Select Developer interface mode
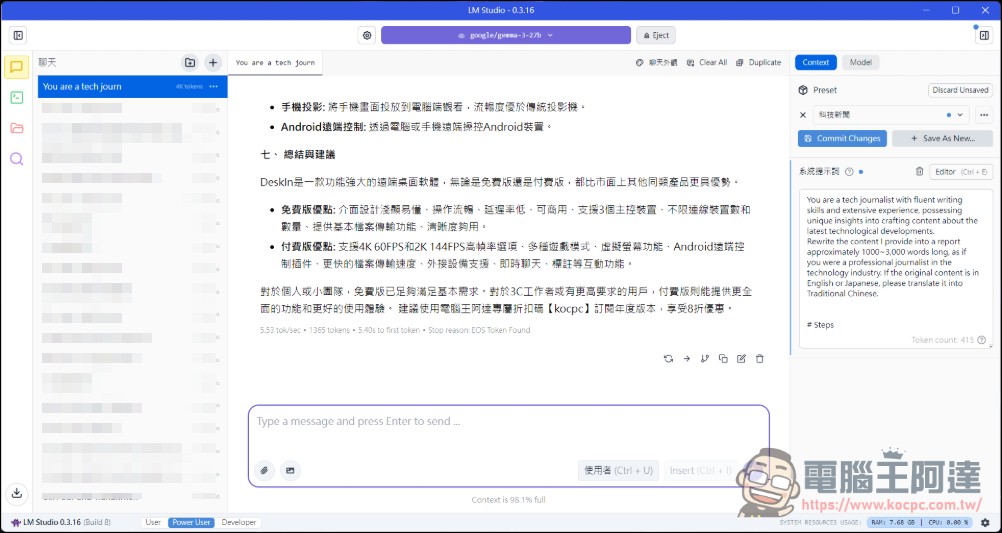Image resolution: width=1002 pixels, height=533 pixels. coord(239,522)
